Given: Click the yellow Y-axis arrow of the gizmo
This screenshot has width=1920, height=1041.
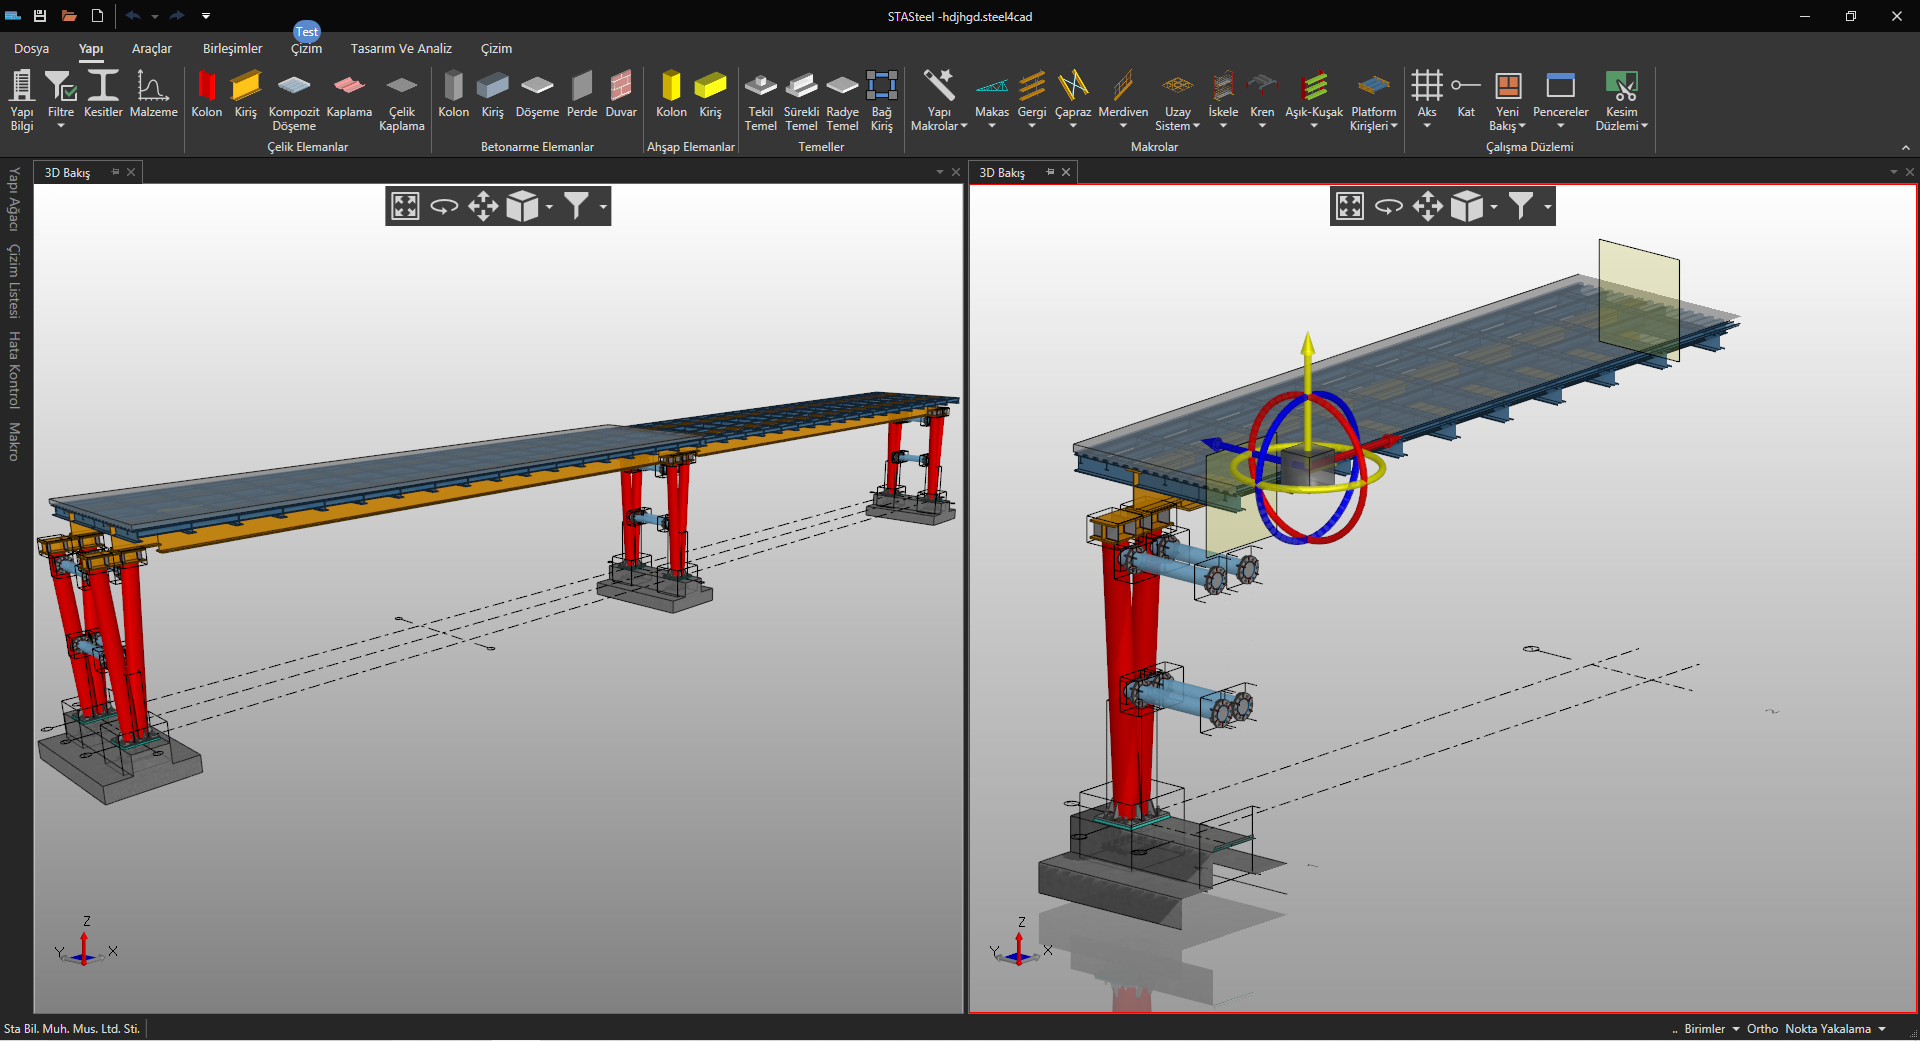Looking at the screenshot, I should [x=1307, y=348].
